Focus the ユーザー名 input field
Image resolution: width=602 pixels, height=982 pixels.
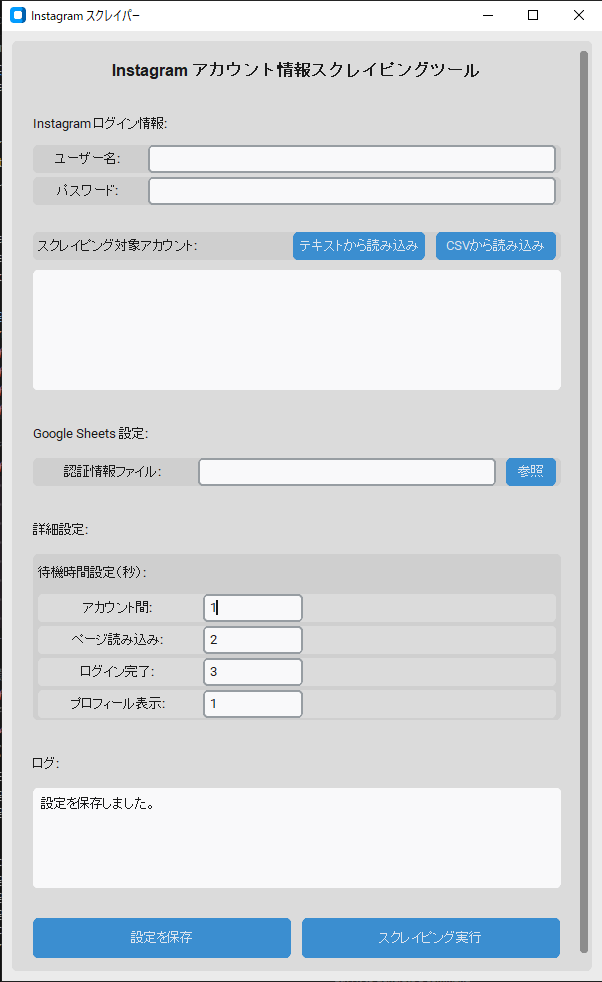point(351,159)
